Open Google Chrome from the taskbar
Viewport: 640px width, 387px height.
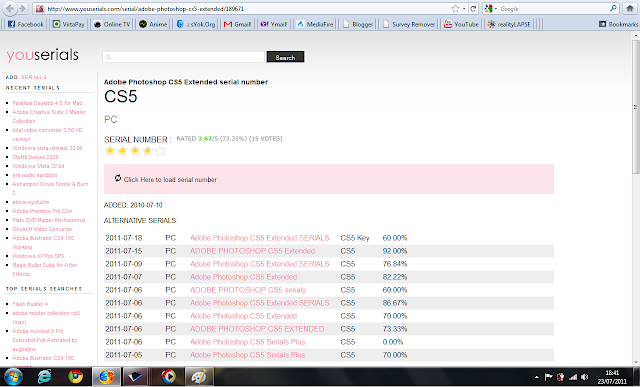point(75,376)
